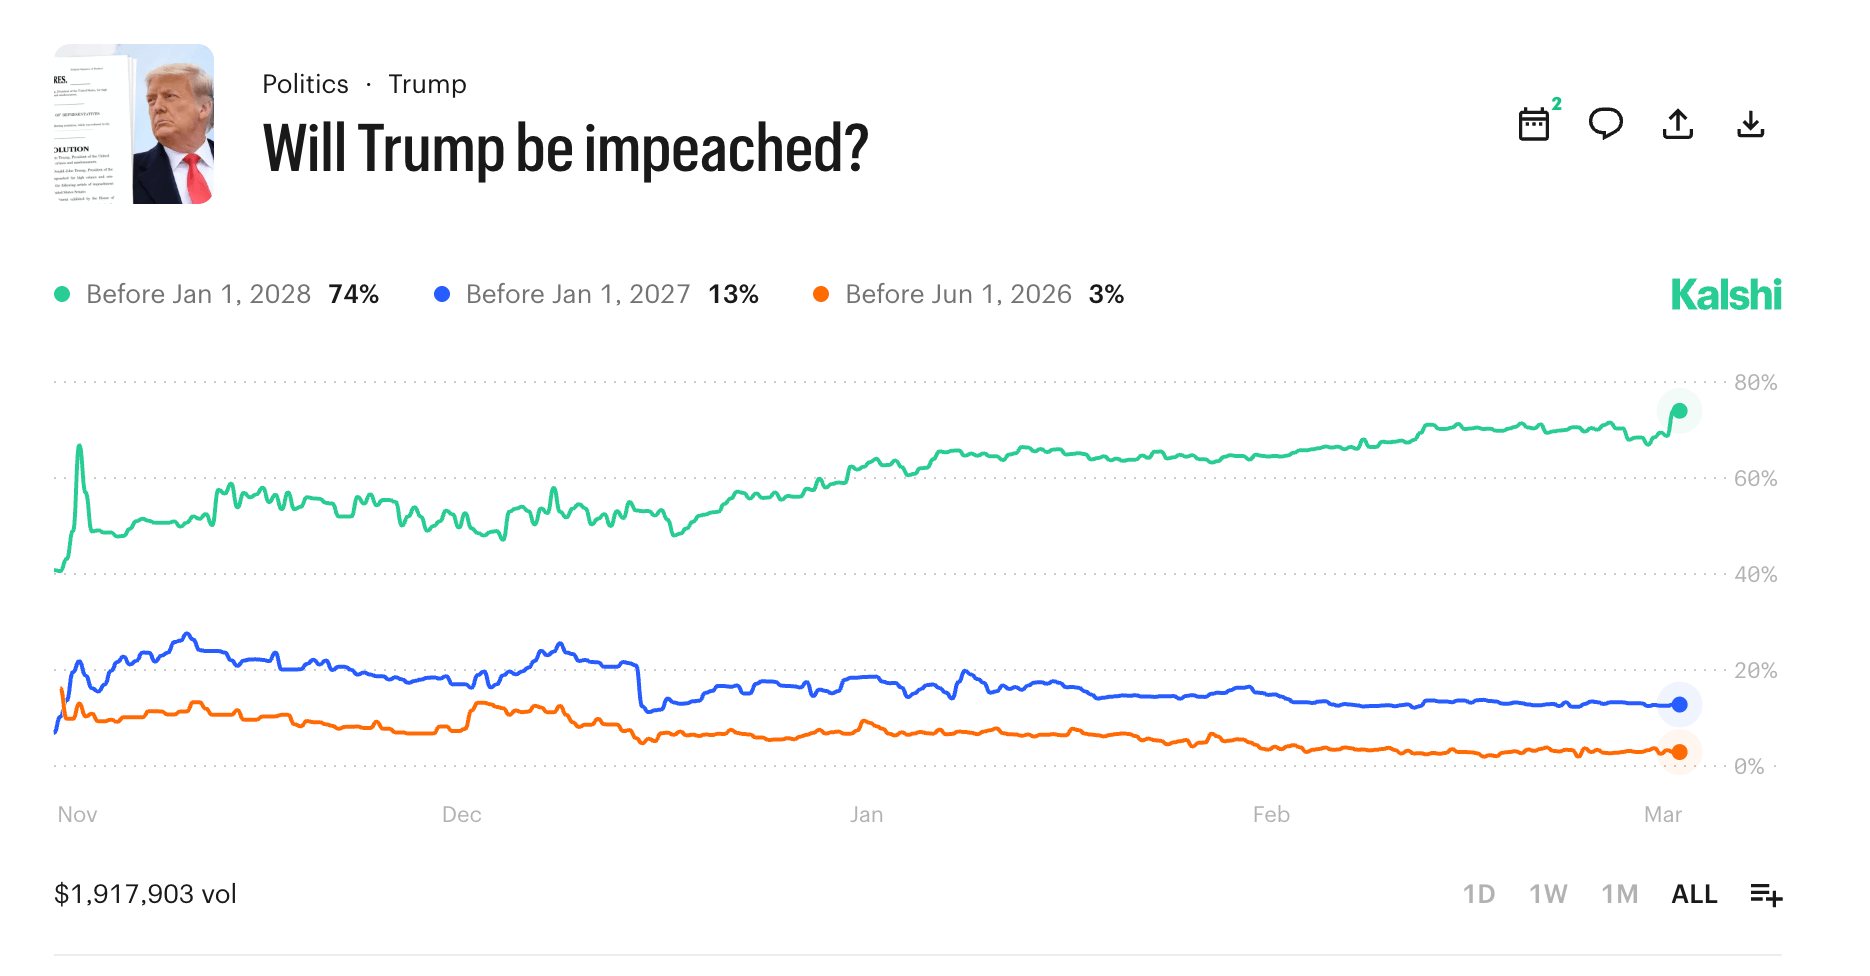Share this market using the share icon
The width and height of the screenshot is (1870, 976).
[x=1678, y=122]
